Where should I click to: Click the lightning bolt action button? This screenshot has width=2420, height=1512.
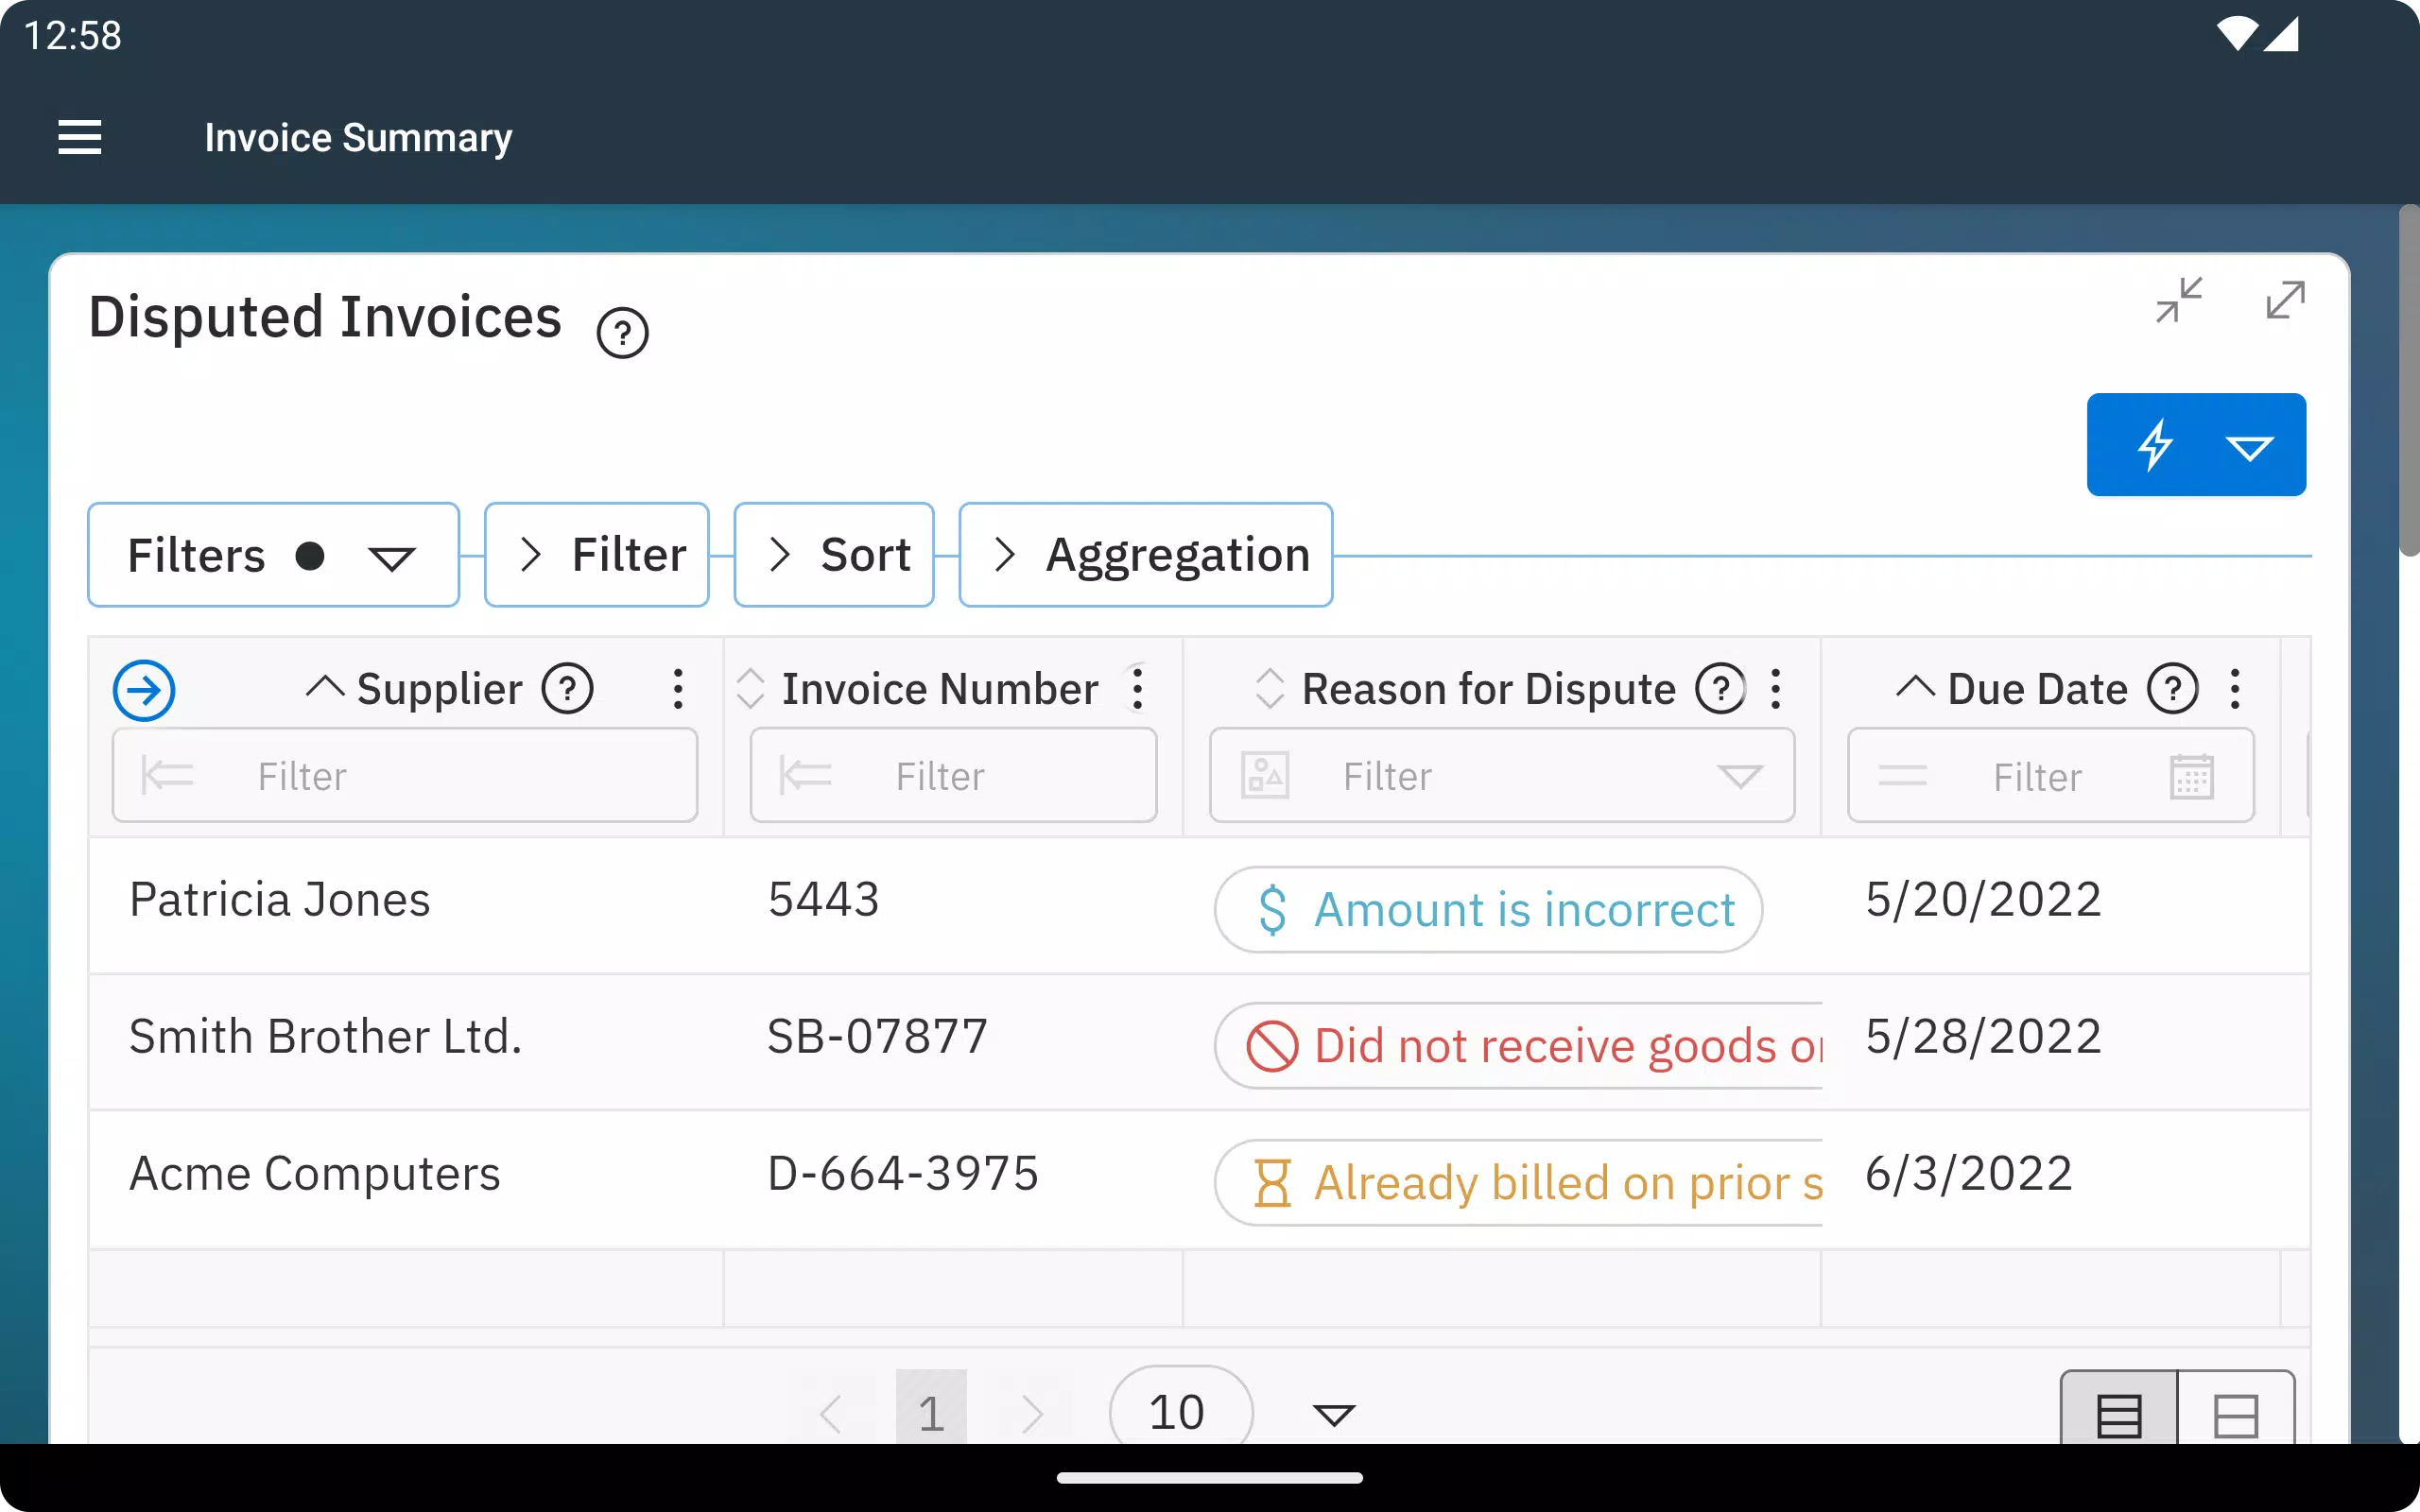(x=2155, y=445)
